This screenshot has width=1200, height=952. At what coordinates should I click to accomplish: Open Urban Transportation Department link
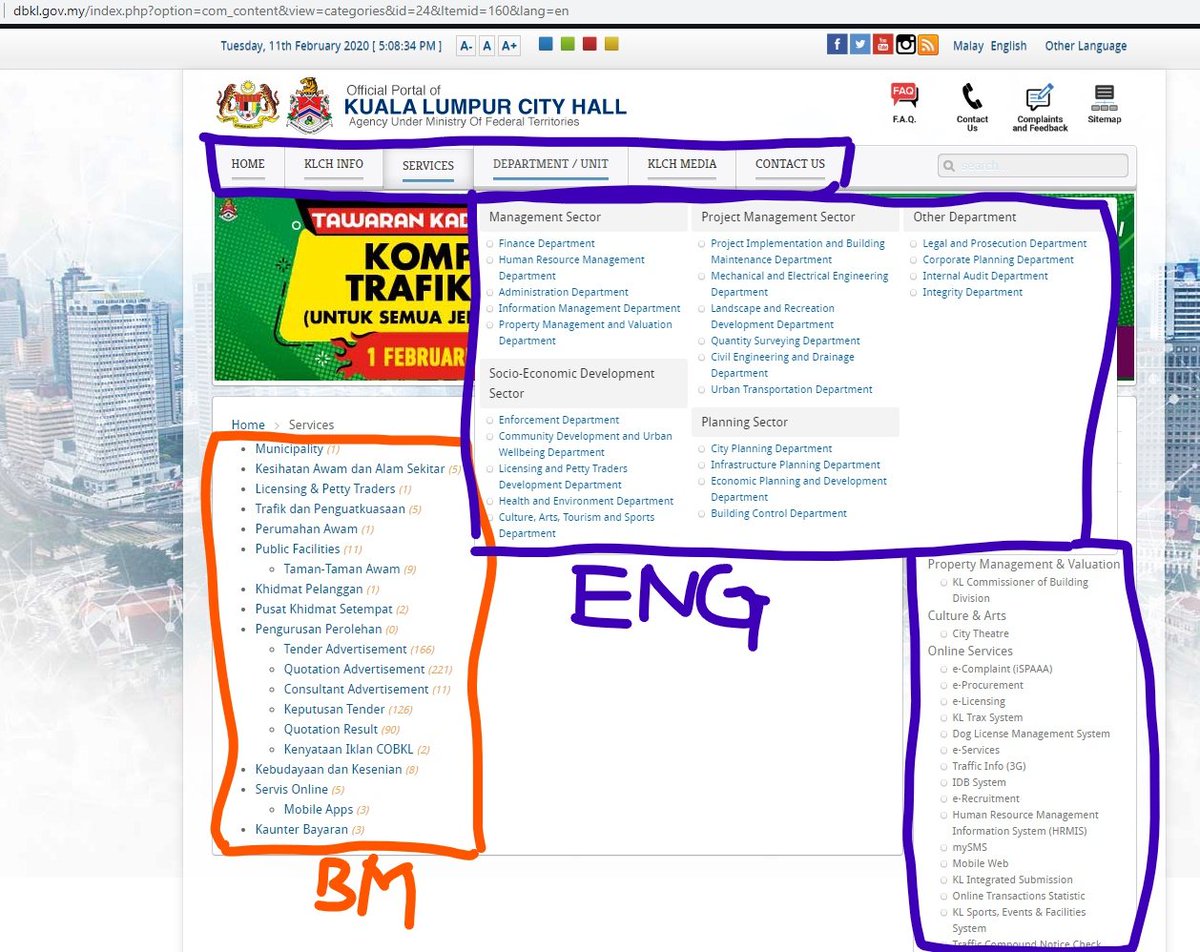point(791,390)
